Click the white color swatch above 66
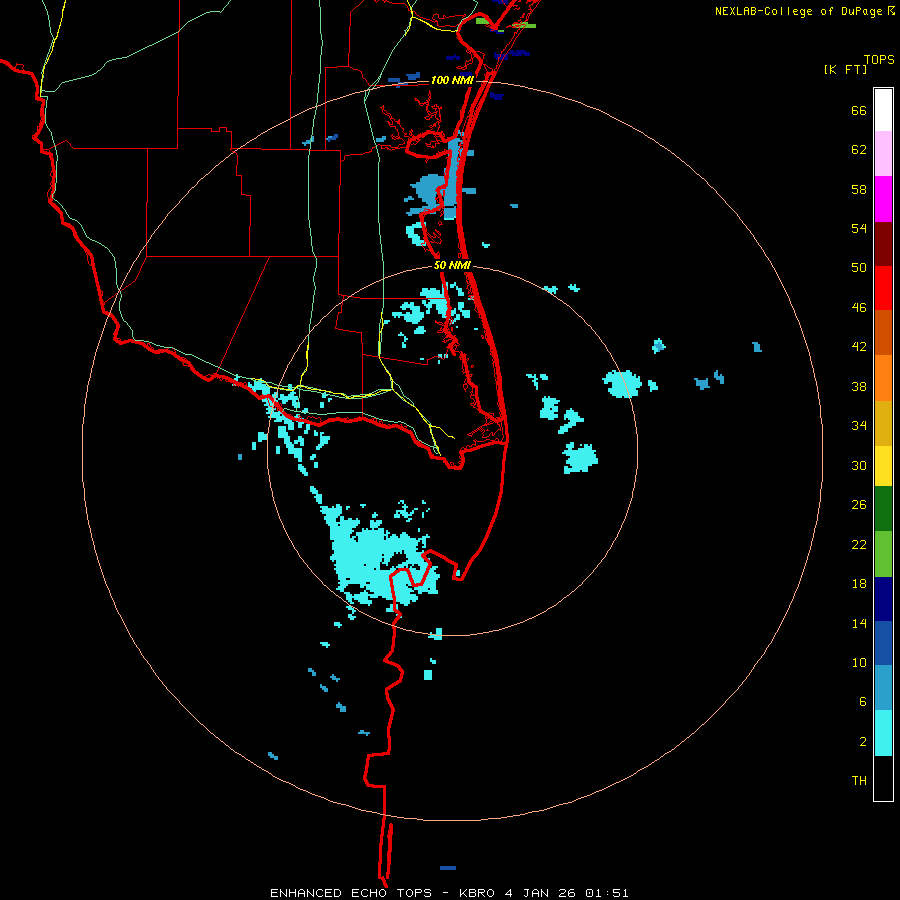 coord(883,110)
